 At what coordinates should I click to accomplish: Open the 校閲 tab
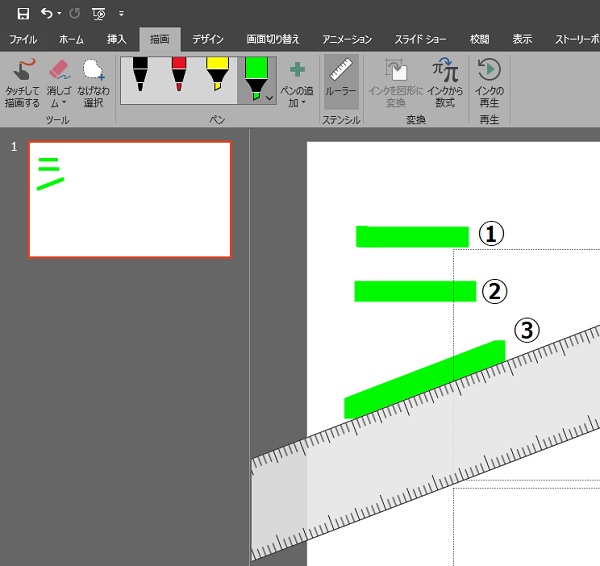479,39
